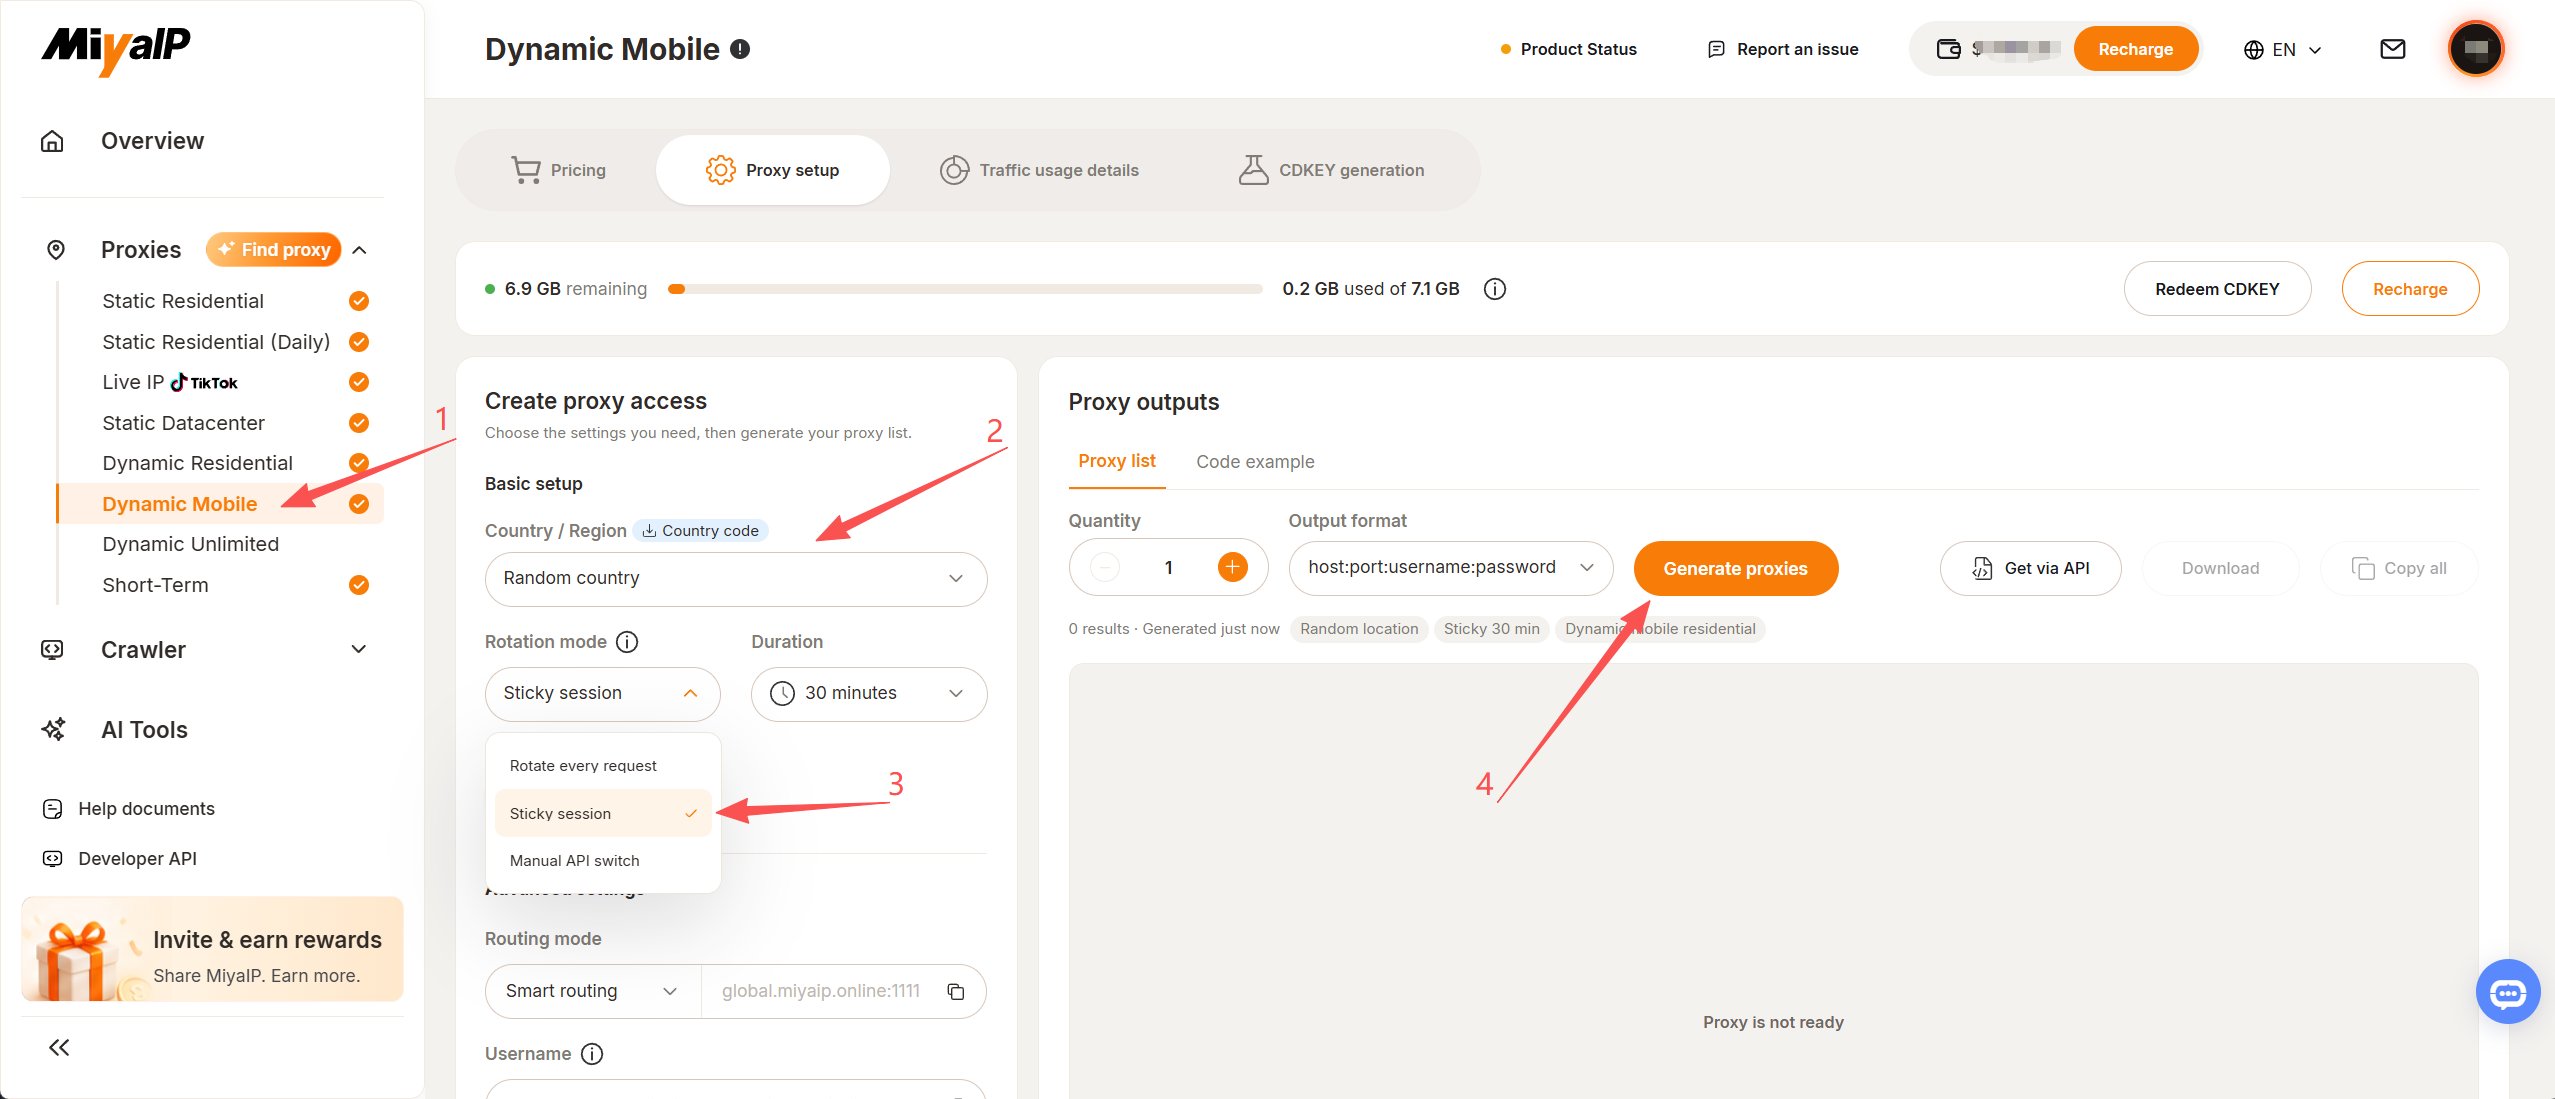Image resolution: width=2555 pixels, height=1099 pixels.
Task: Open Static Residential in sidebar
Action: click(x=183, y=301)
